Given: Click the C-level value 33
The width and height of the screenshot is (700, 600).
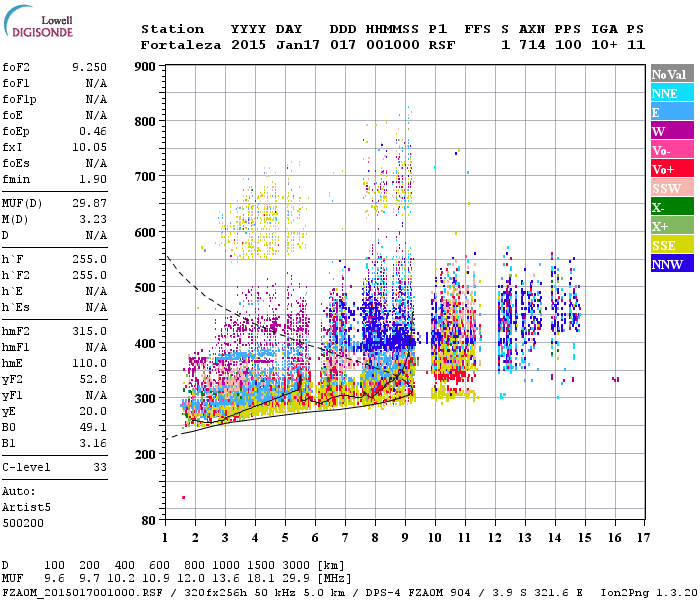Looking at the screenshot, I should tap(100, 467).
